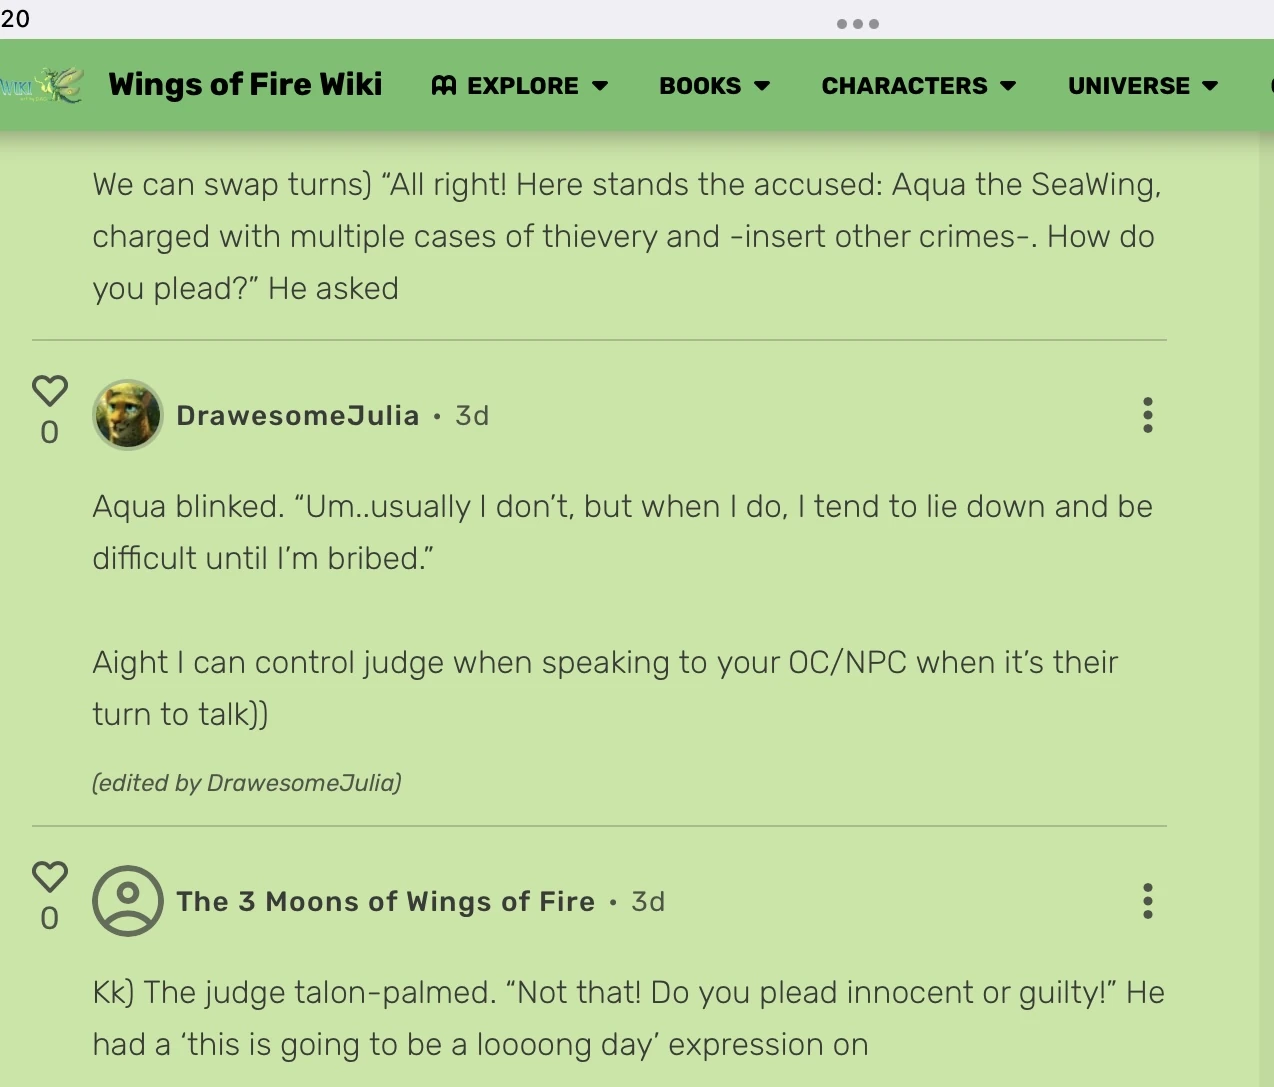Like DrawesomeJulia's comment with heart icon

click(50, 391)
